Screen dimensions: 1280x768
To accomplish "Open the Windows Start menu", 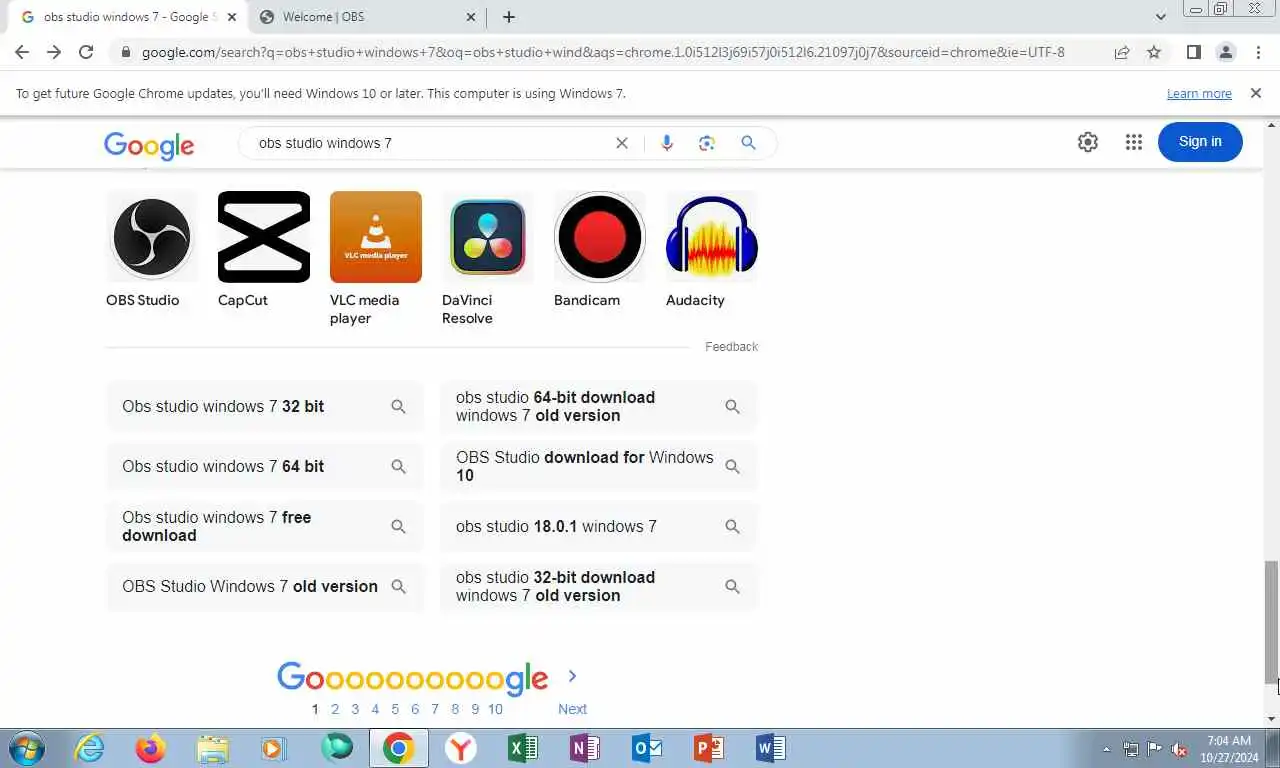I will point(25,748).
